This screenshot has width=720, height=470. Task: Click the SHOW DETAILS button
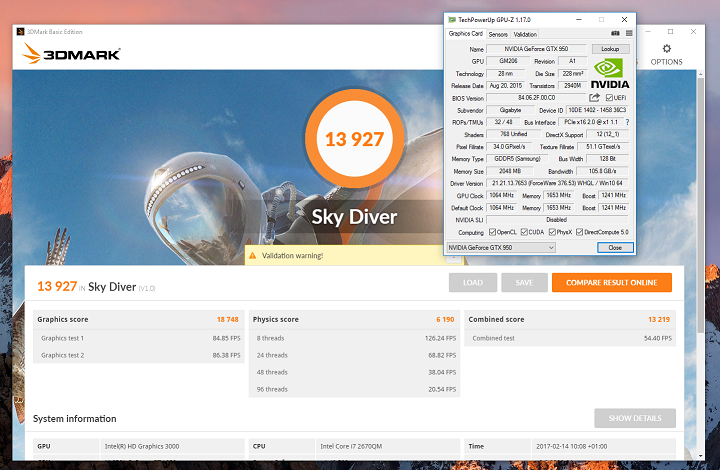coord(635,418)
